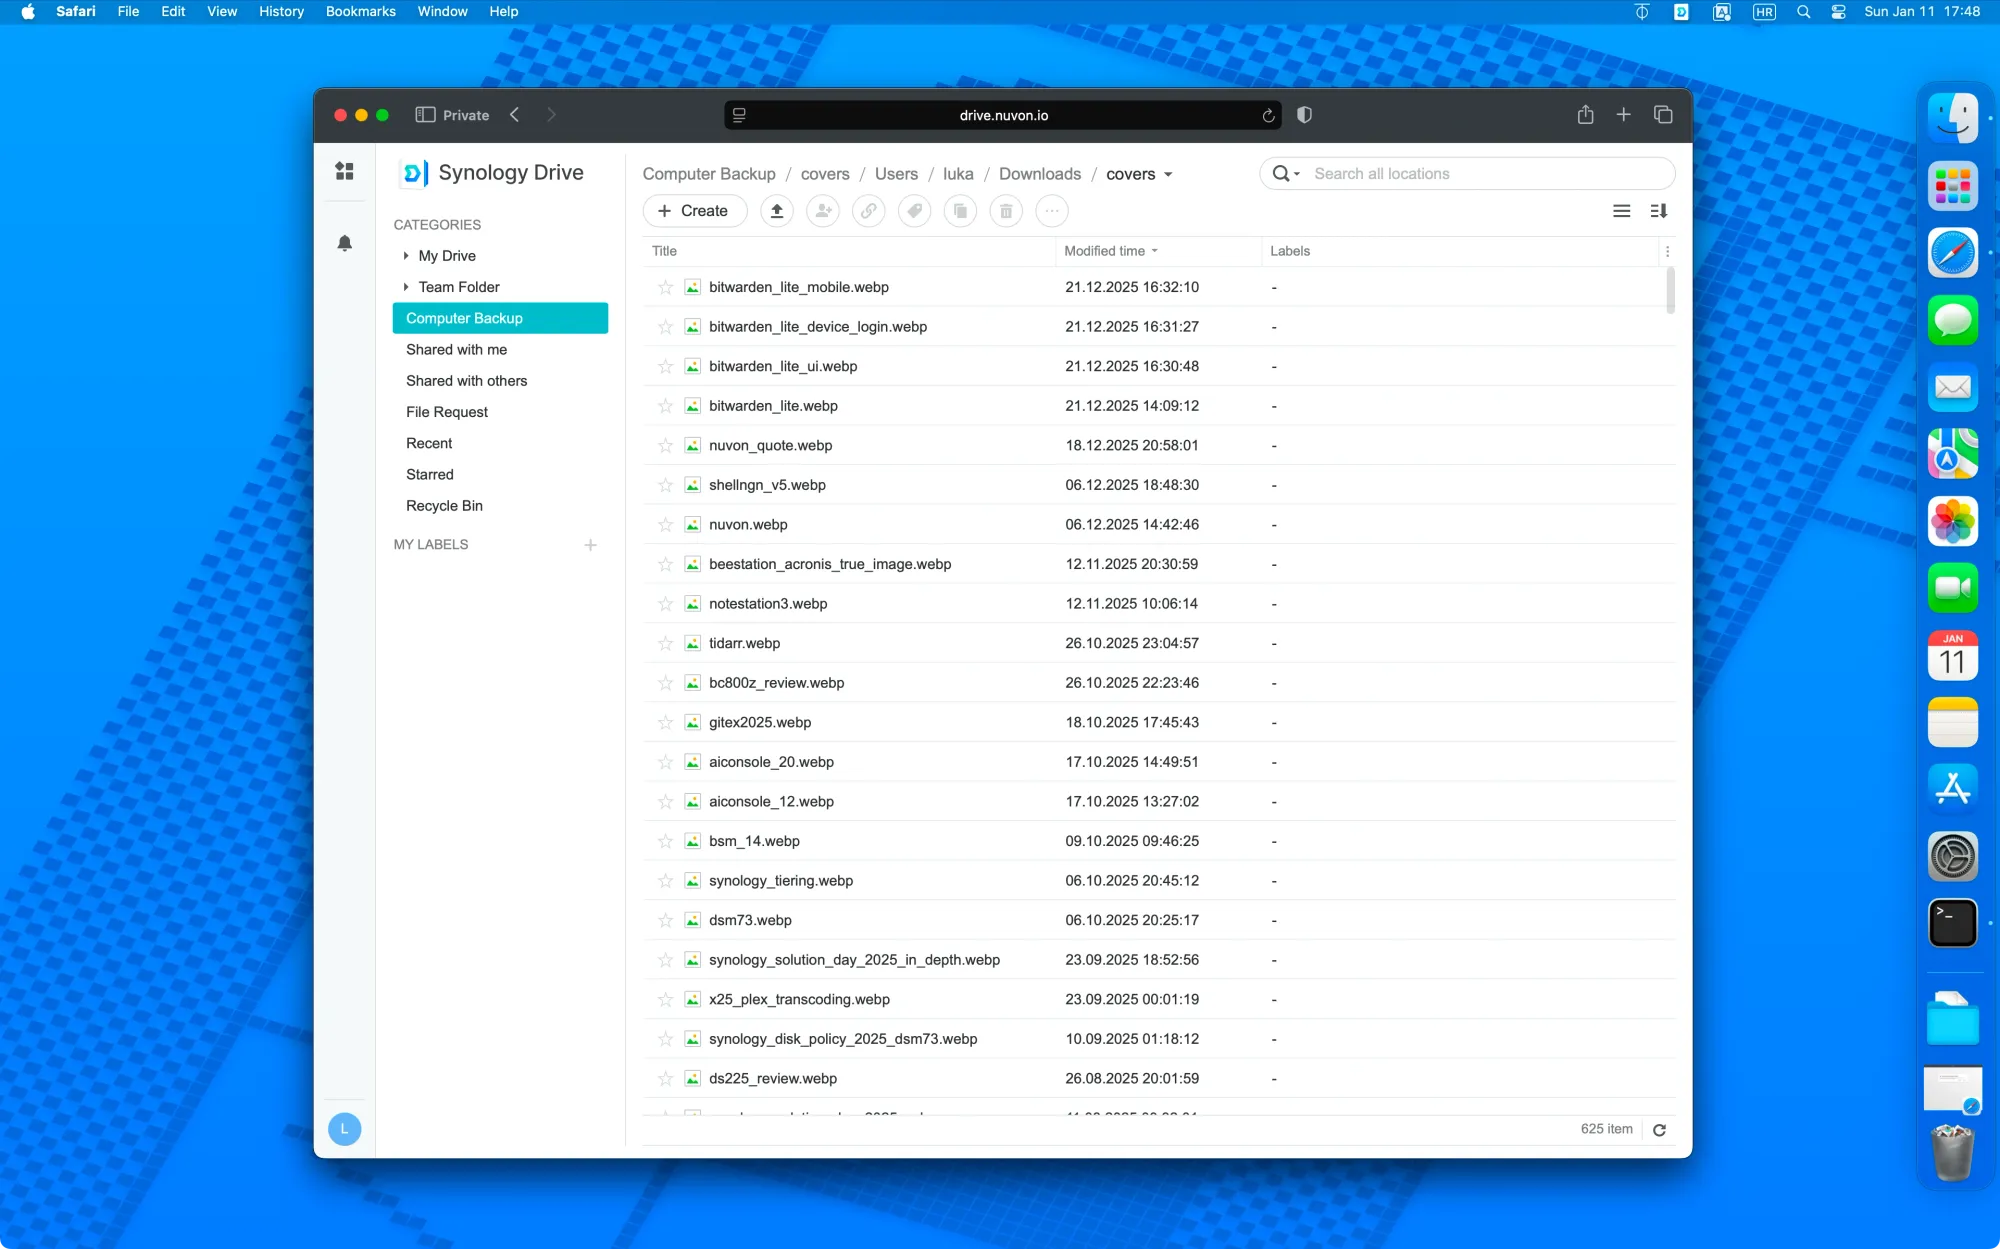Switch to list view layout
The width and height of the screenshot is (2000, 1249).
pyautogui.click(x=1621, y=211)
